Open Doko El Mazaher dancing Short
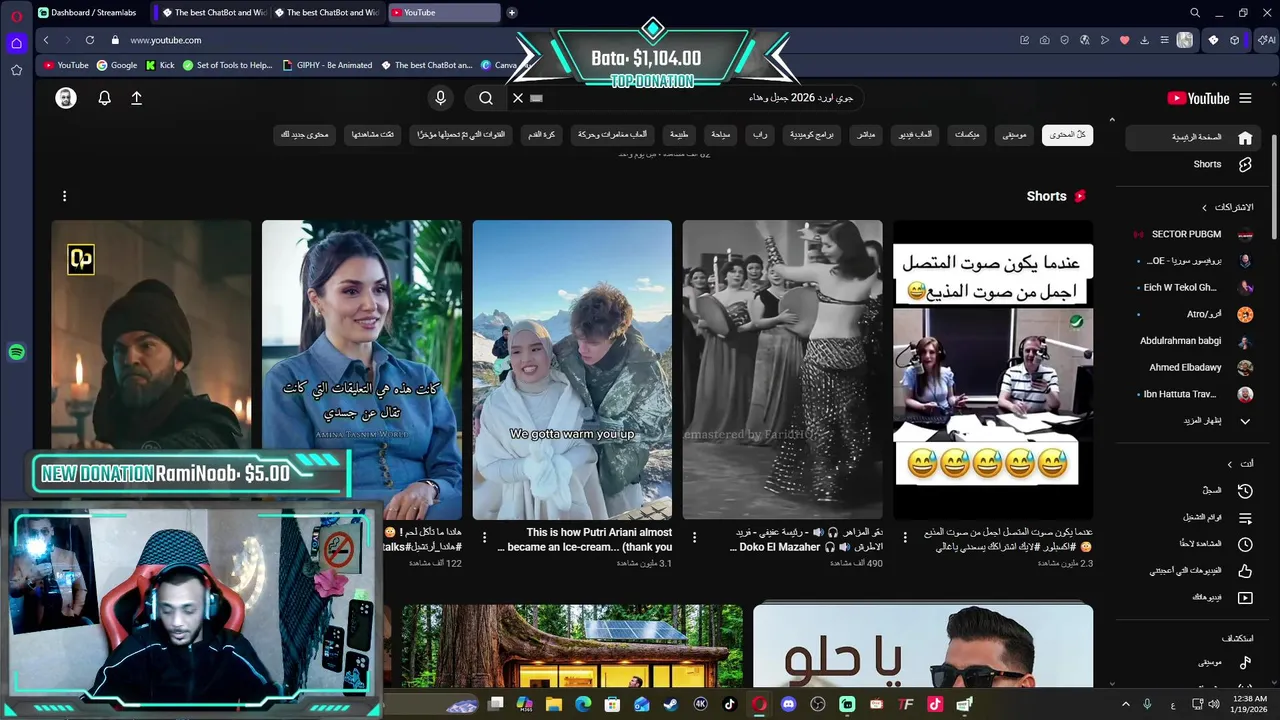This screenshot has height=720, width=1280. coord(782,369)
